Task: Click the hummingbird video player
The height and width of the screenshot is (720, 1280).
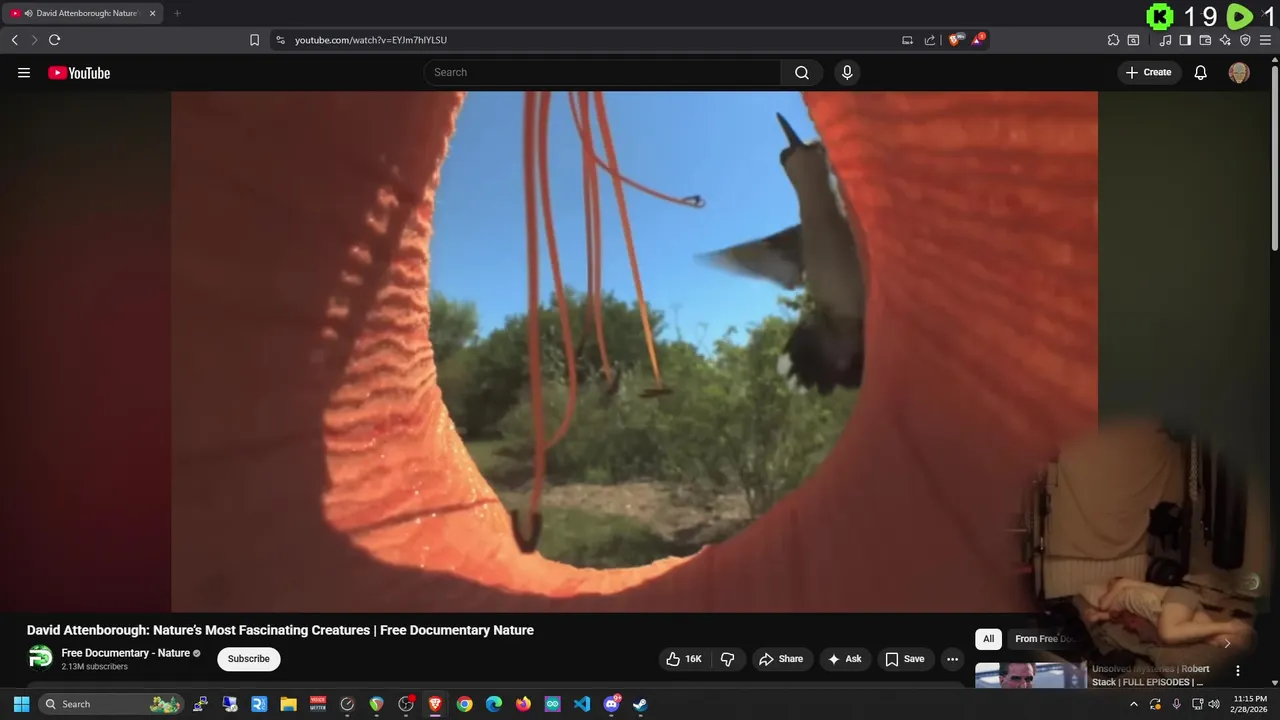Action: (x=634, y=351)
